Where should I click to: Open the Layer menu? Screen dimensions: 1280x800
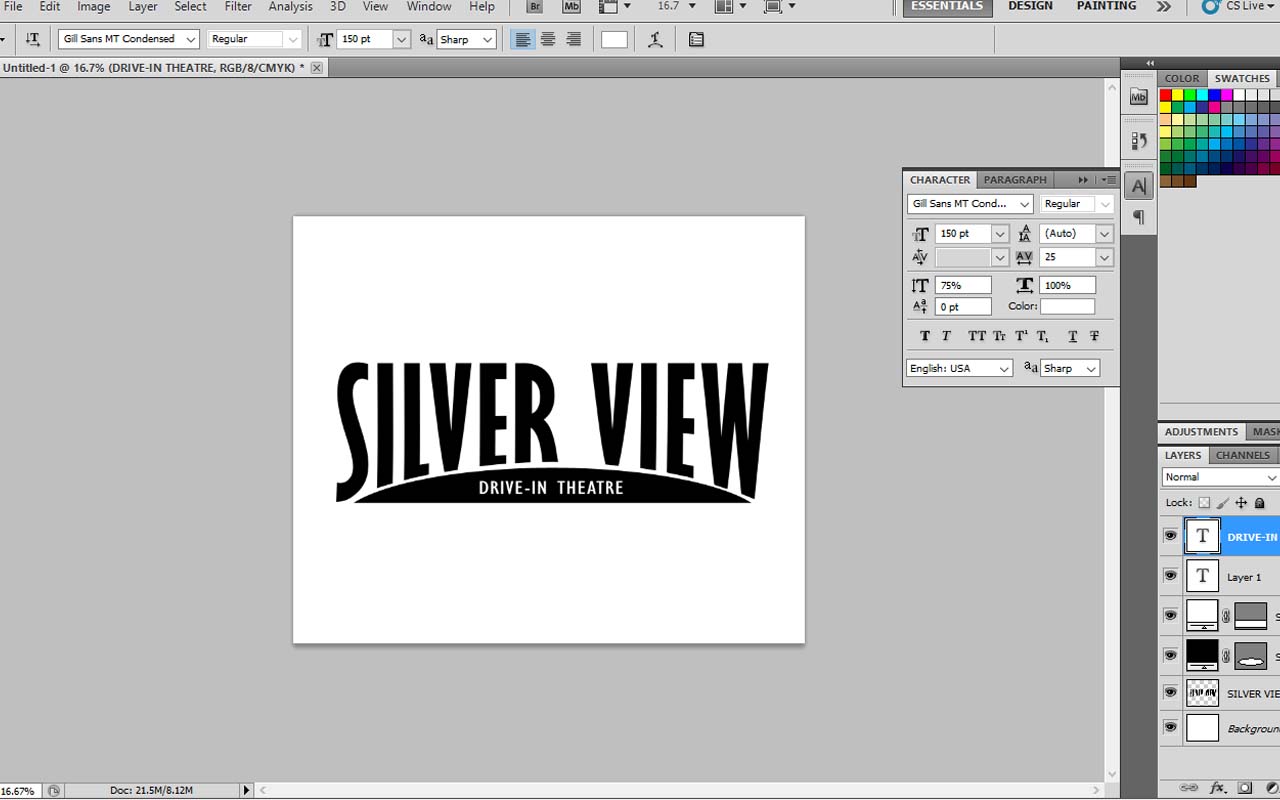(143, 6)
